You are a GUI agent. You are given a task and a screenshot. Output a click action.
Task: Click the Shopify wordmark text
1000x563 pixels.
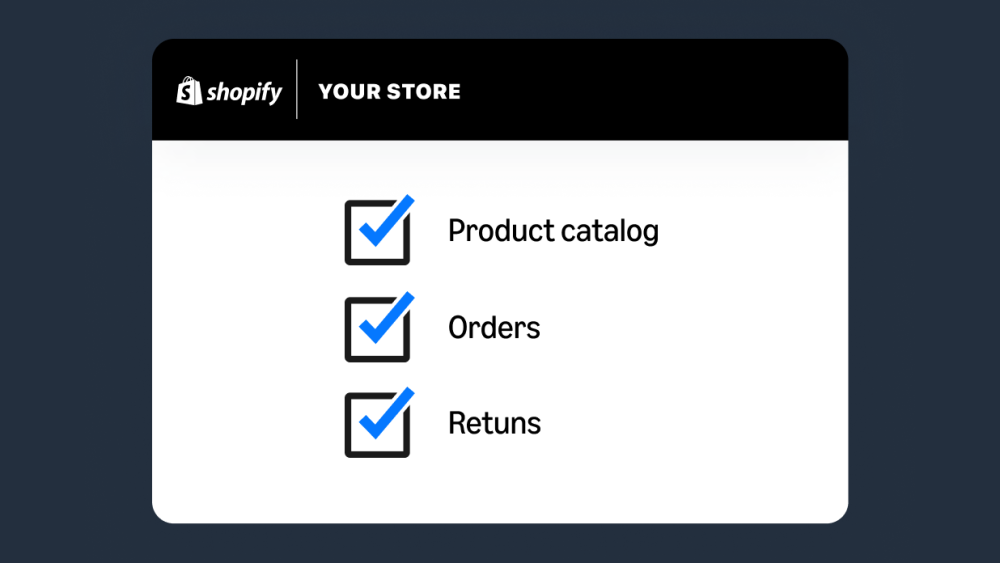(244, 93)
